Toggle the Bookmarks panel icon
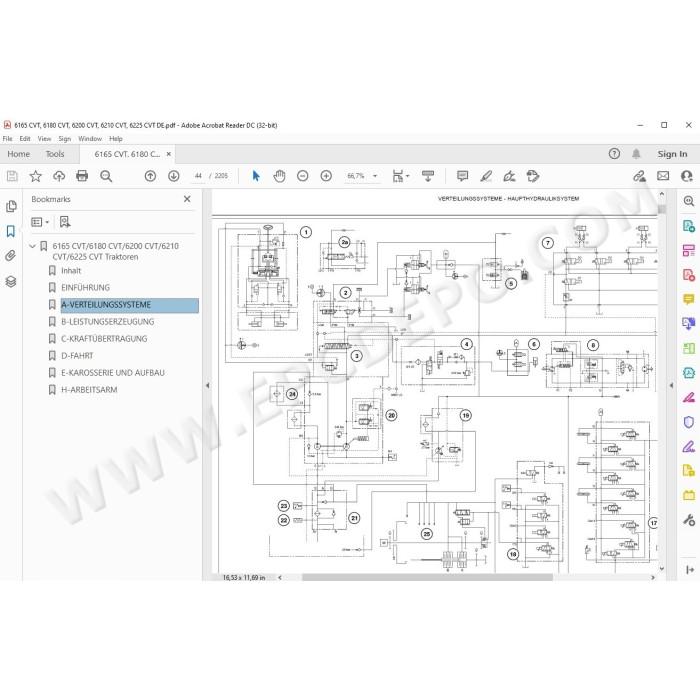Image resolution: width=700 pixels, height=700 pixels. point(11,231)
